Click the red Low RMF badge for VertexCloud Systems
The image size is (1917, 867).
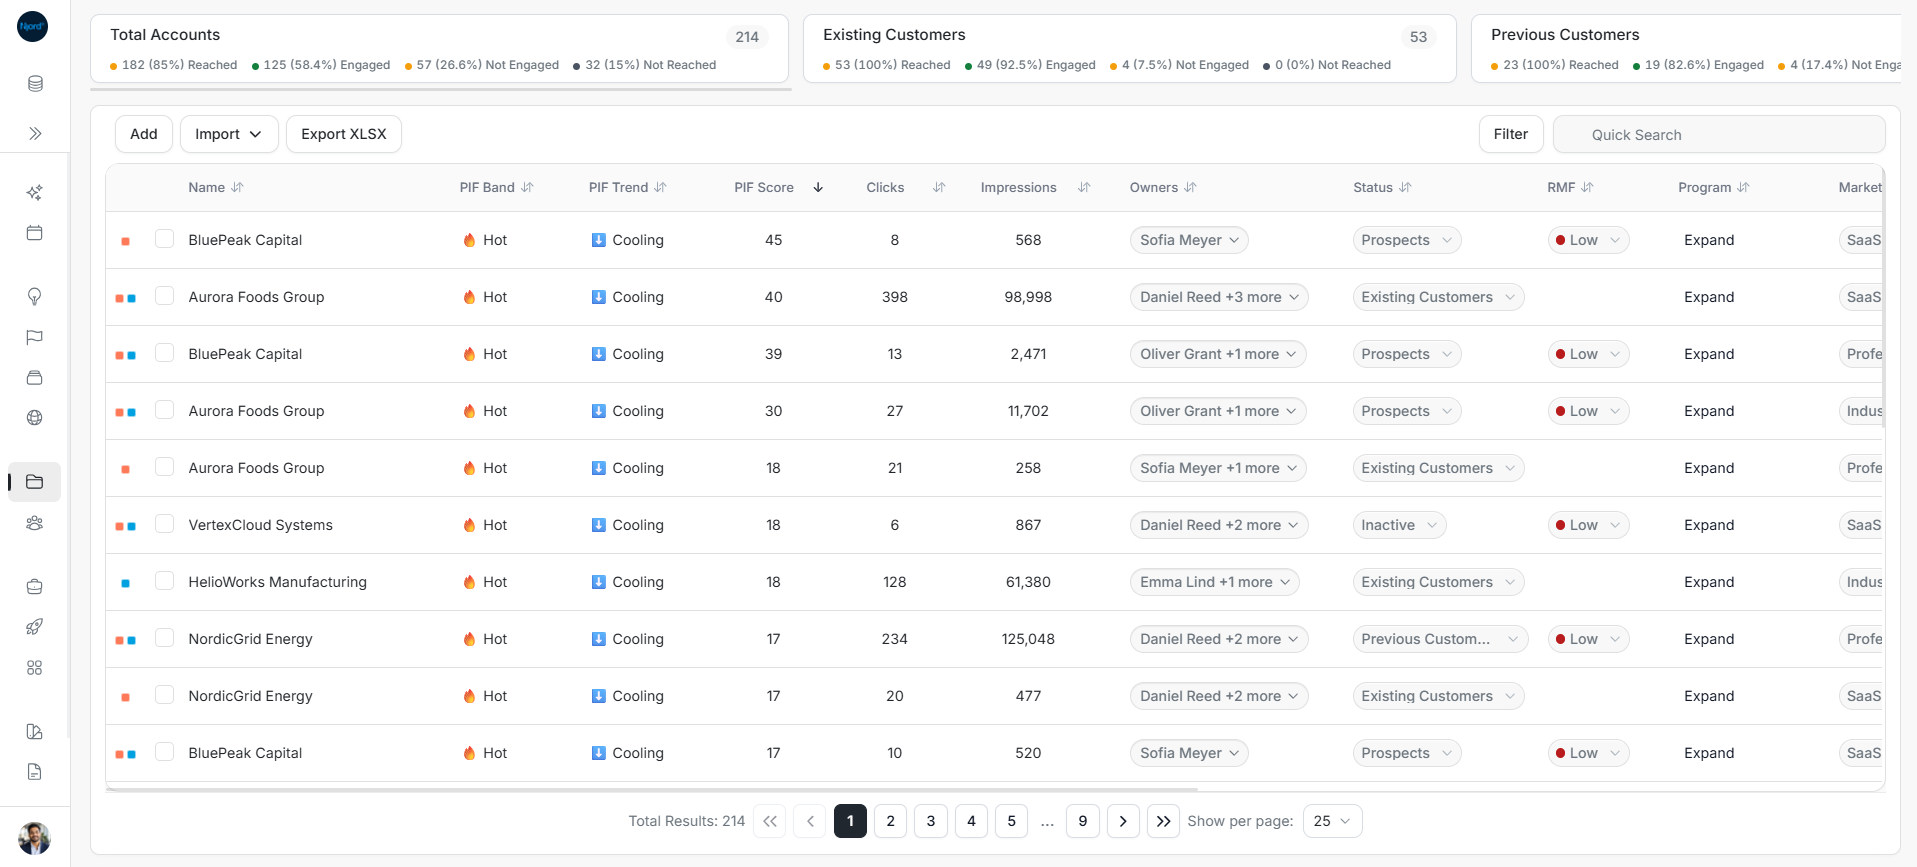click(x=1588, y=525)
